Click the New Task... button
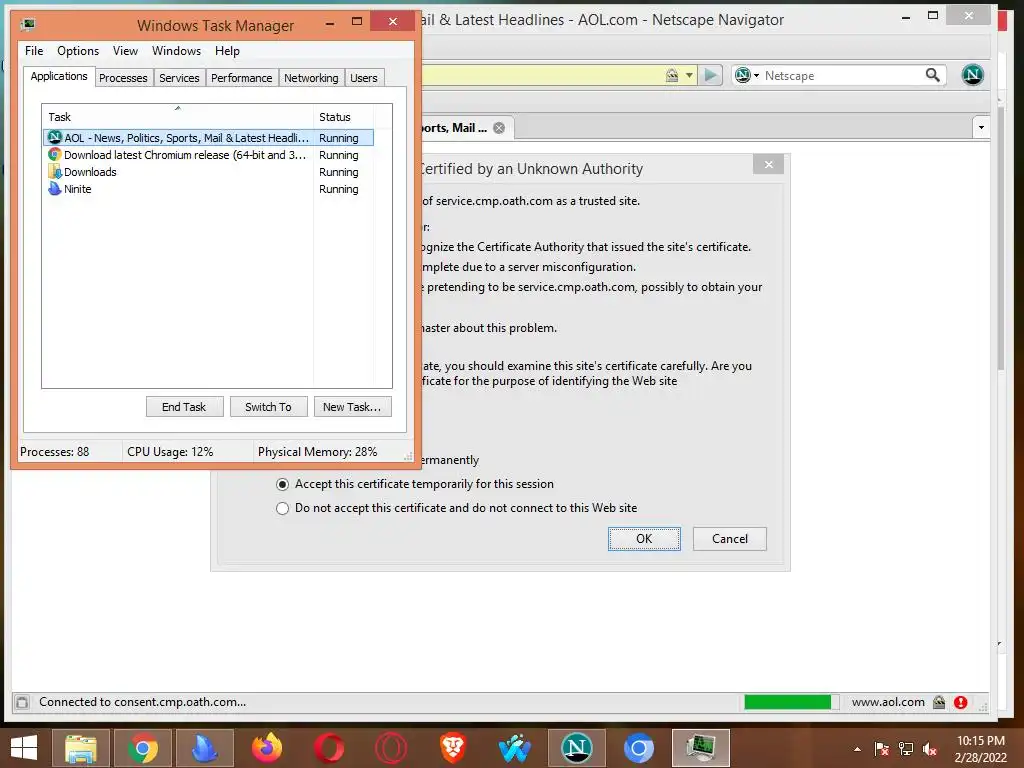 pyautogui.click(x=352, y=407)
